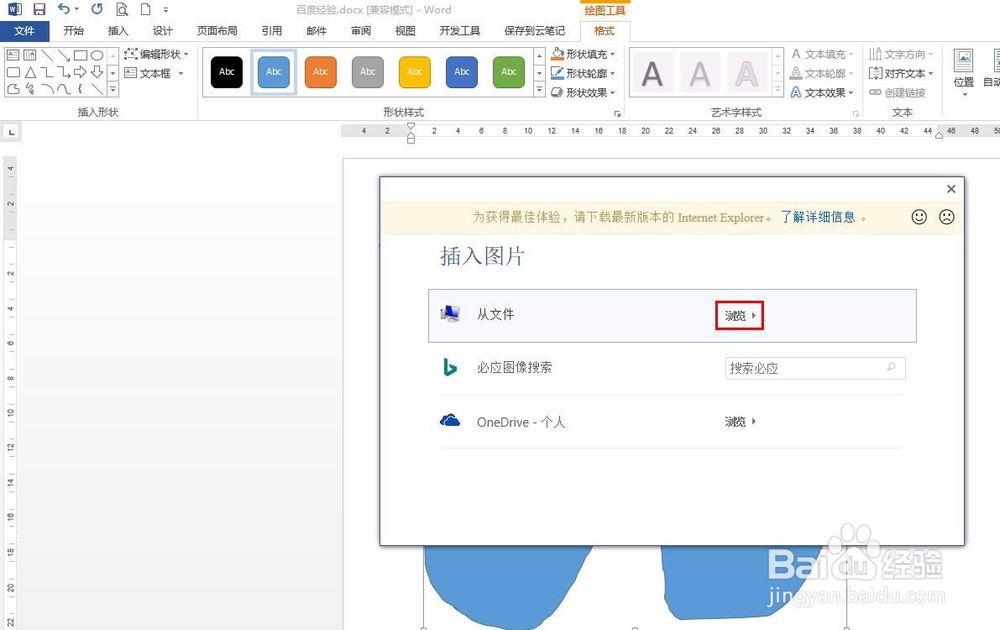
Task: Click the search magnifier in Bing field
Action: coord(892,367)
